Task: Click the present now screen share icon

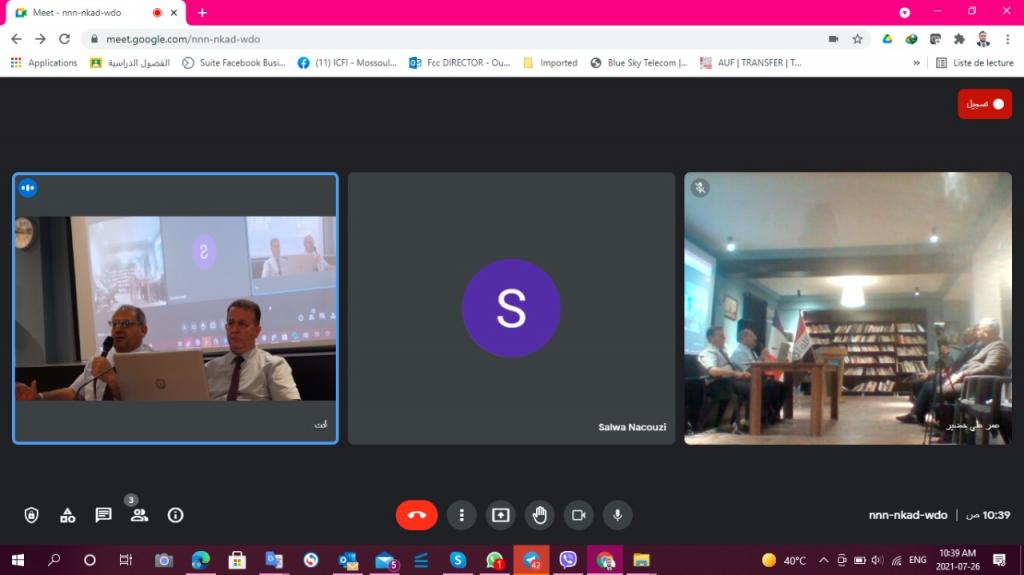Action: tap(500, 515)
